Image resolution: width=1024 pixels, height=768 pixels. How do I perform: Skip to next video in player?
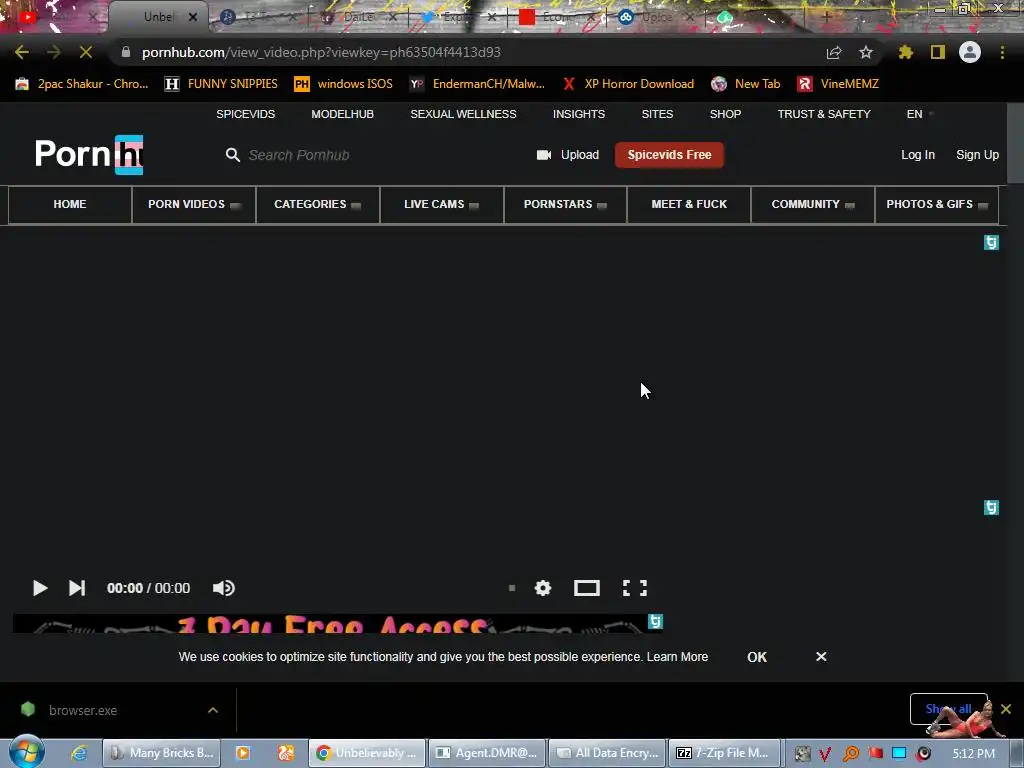[77, 588]
